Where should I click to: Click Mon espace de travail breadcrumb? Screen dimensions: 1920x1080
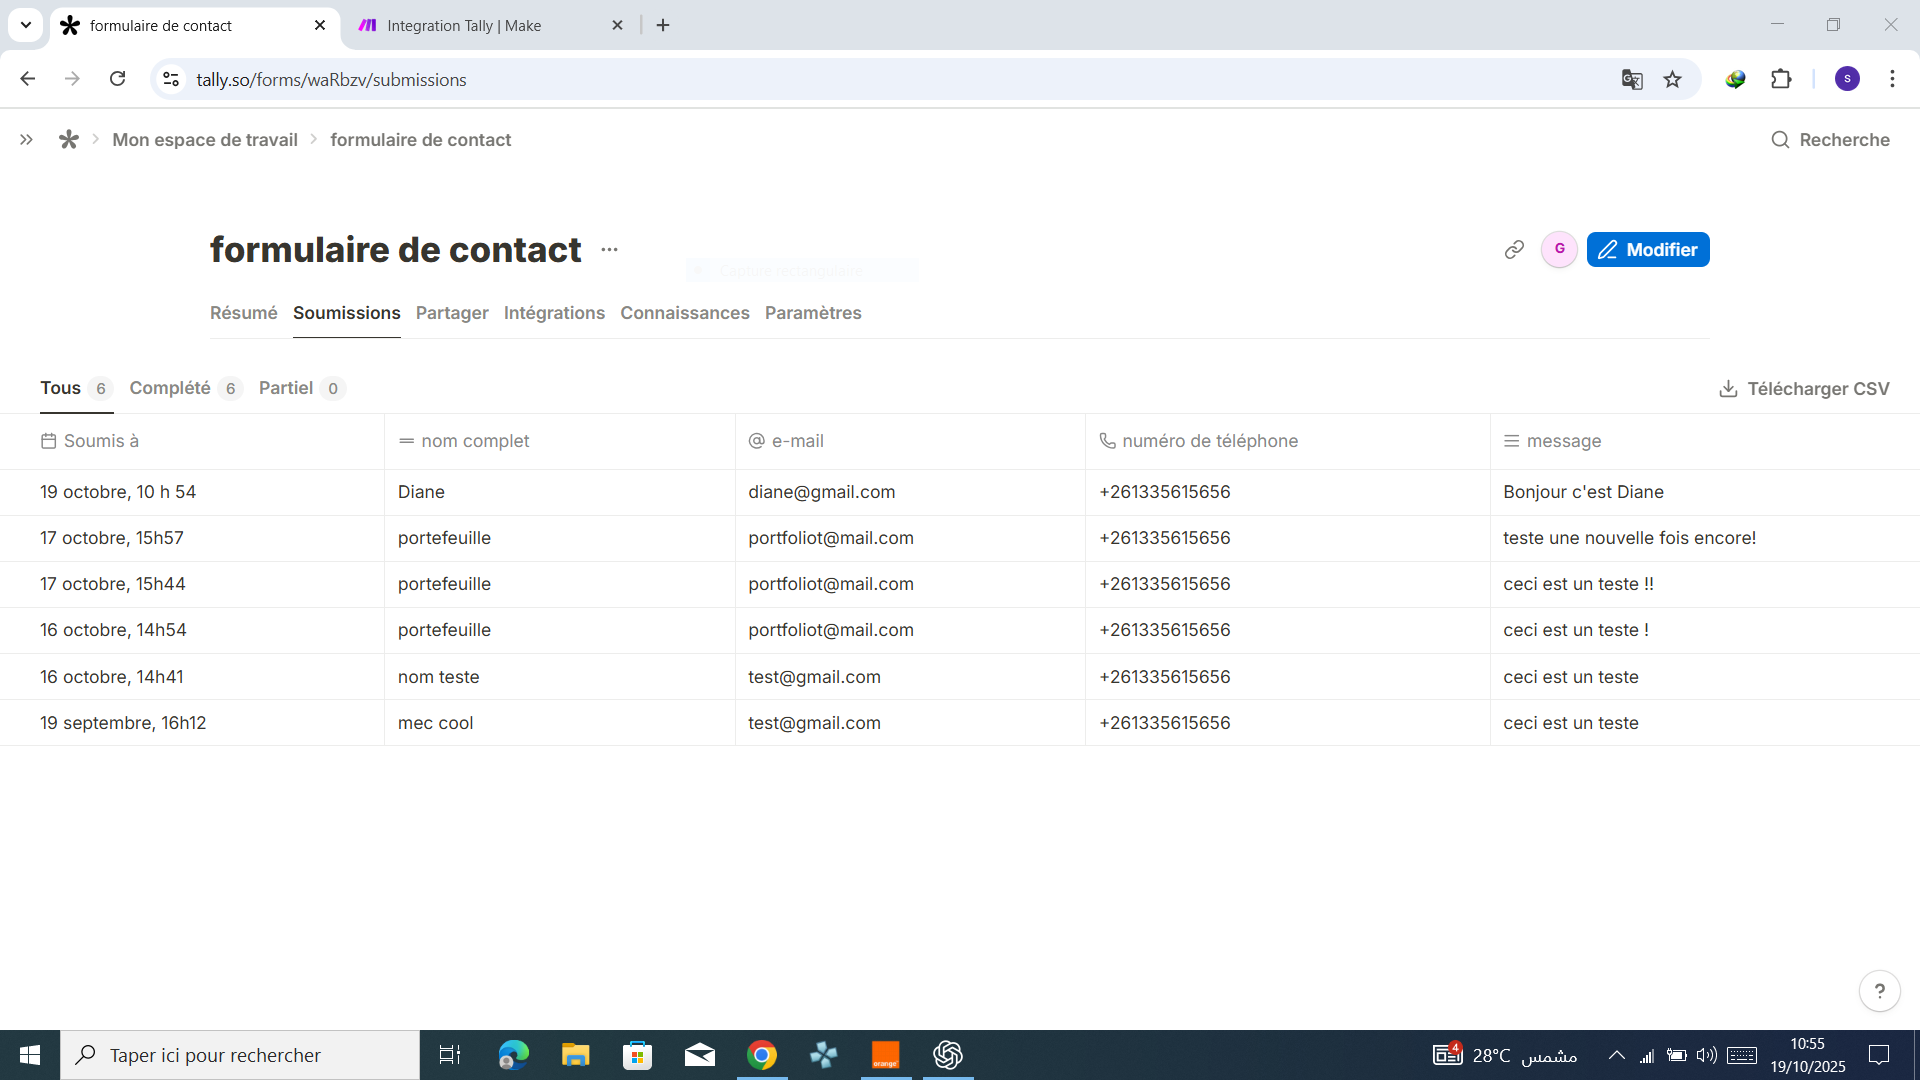(x=205, y=140)
